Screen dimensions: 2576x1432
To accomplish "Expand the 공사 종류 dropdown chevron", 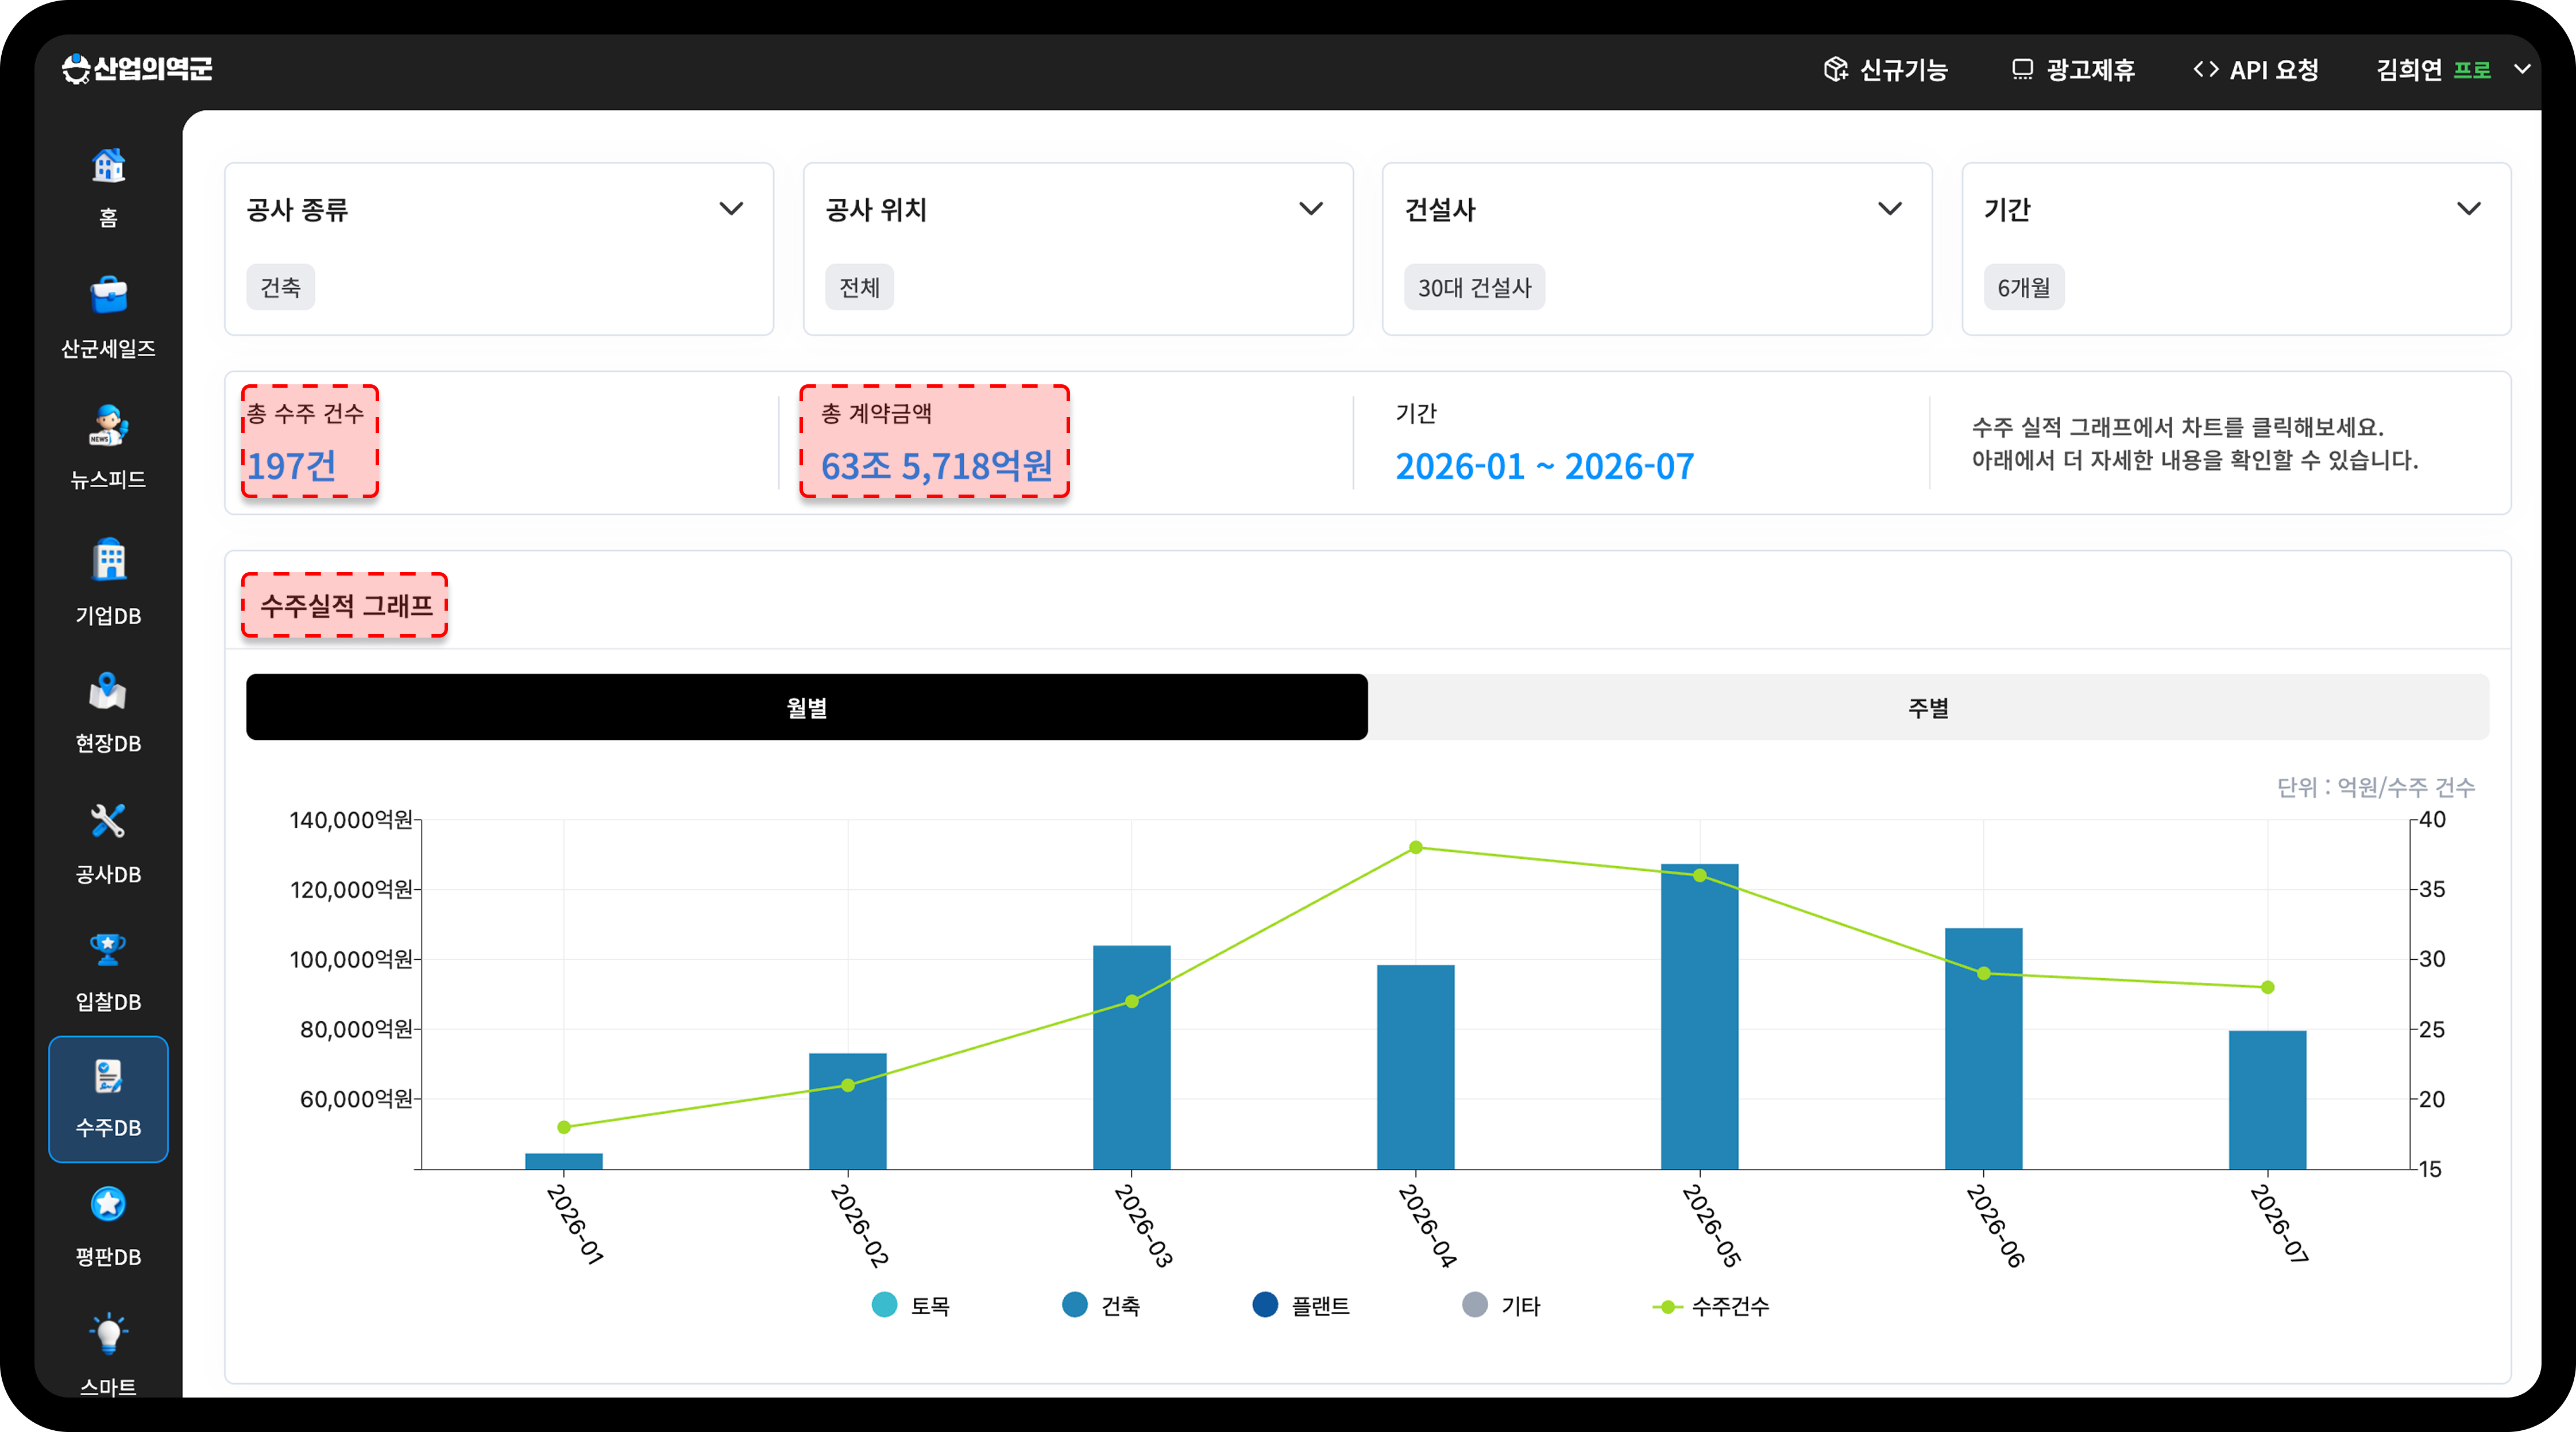I will tap(732, 209).
